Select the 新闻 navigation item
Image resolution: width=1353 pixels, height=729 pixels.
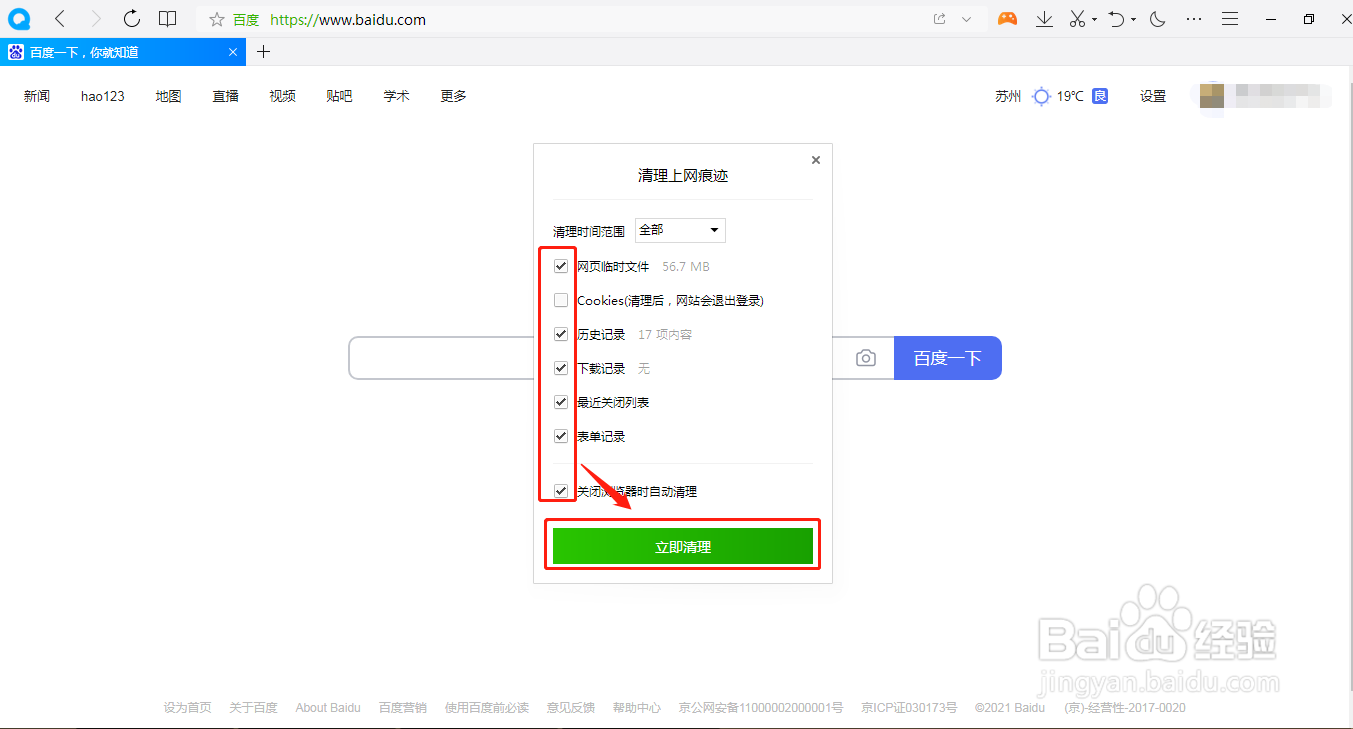(x=36, y=96)
